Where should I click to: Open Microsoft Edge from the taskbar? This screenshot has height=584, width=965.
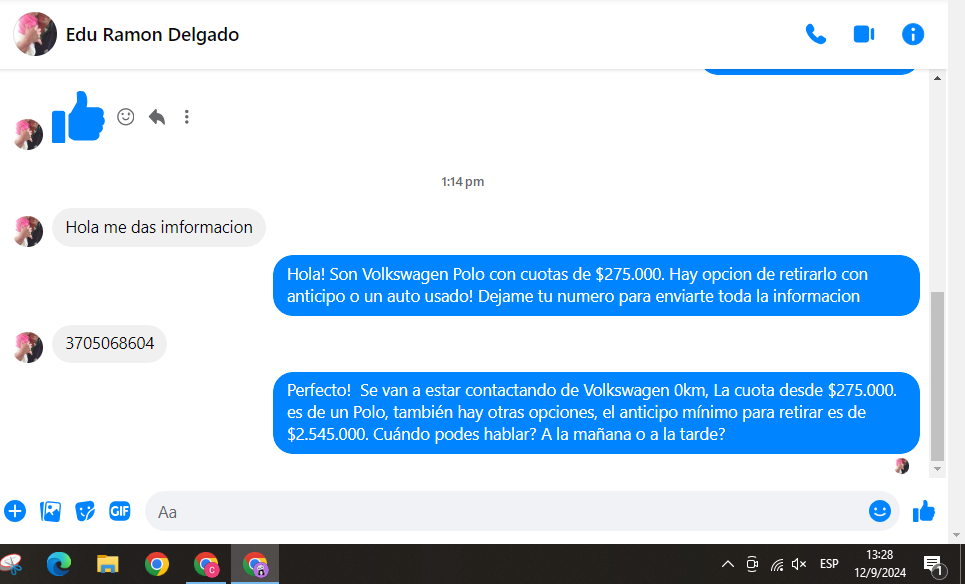click(59, 564)
